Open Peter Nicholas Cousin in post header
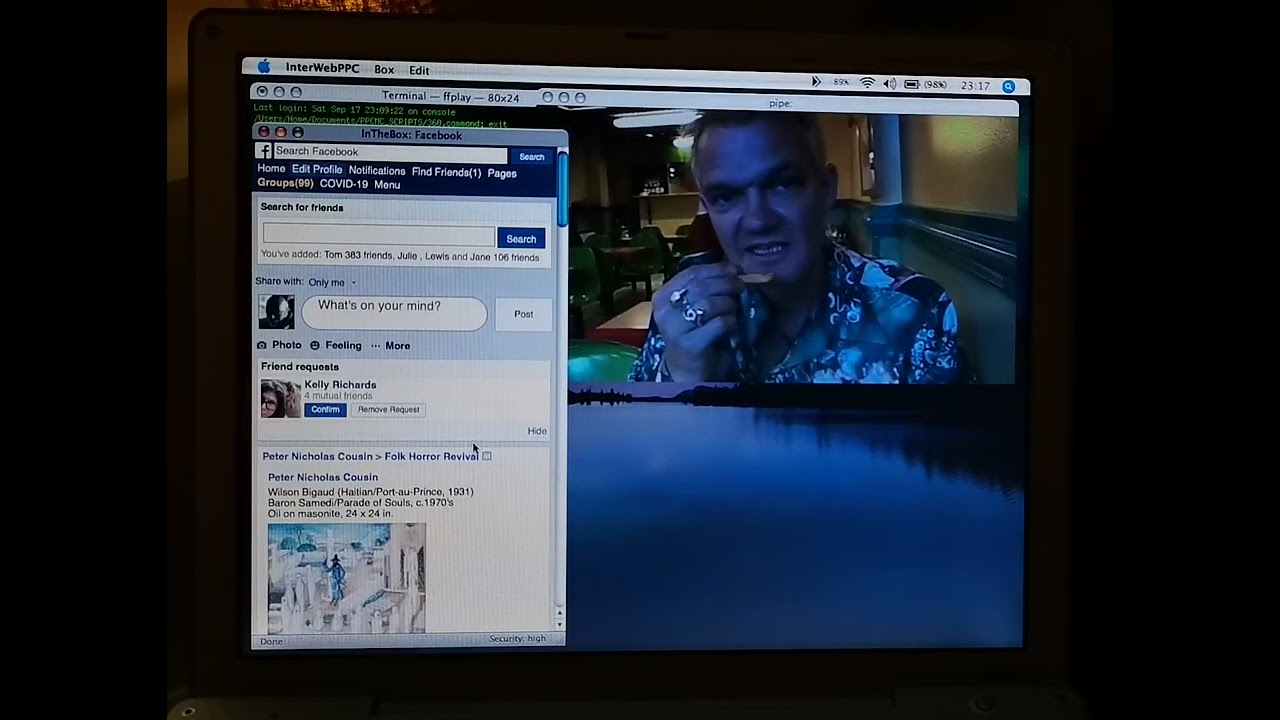The image size is (1280, 720). pos(317,456)
